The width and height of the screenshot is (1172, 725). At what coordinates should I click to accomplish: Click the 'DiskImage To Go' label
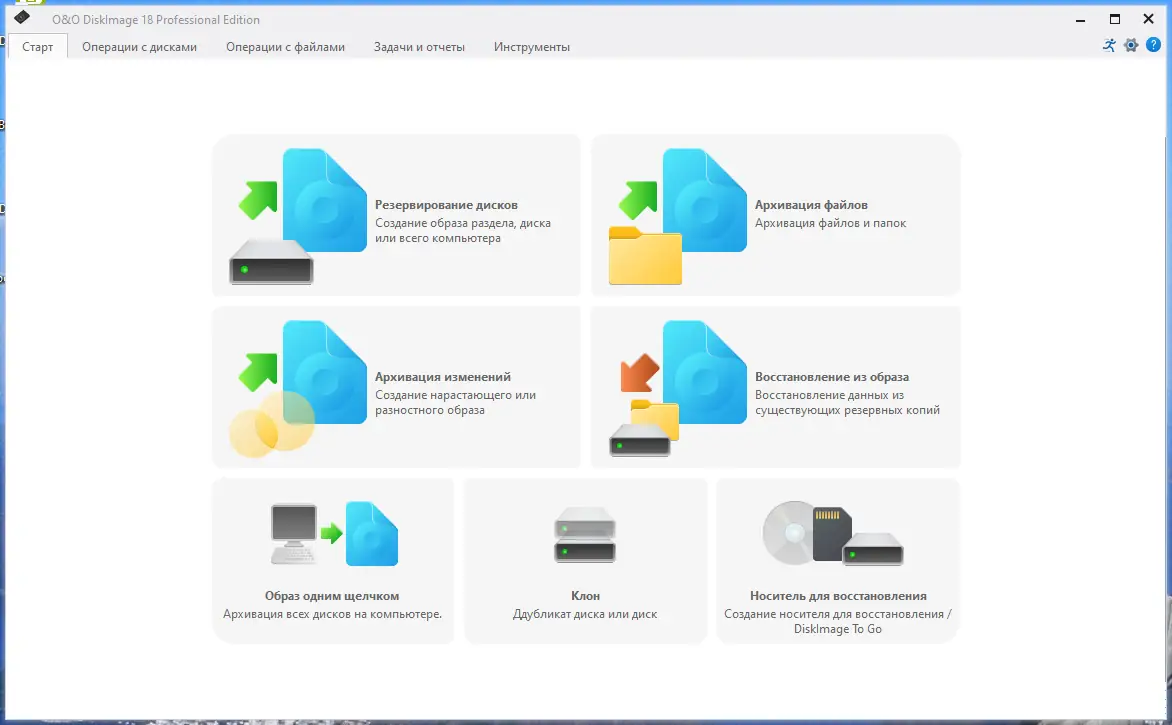(838, 628)
